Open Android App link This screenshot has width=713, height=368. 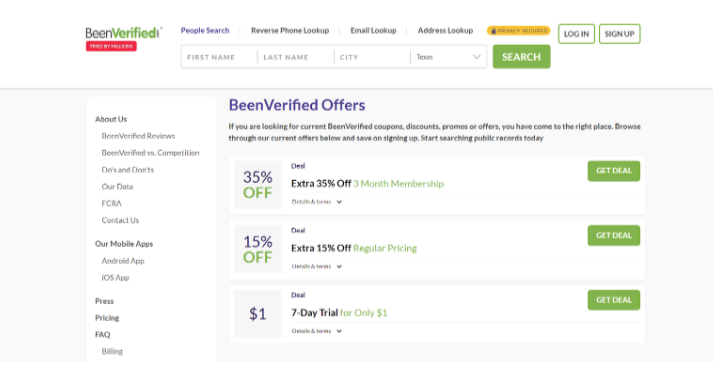coord(123,261)
